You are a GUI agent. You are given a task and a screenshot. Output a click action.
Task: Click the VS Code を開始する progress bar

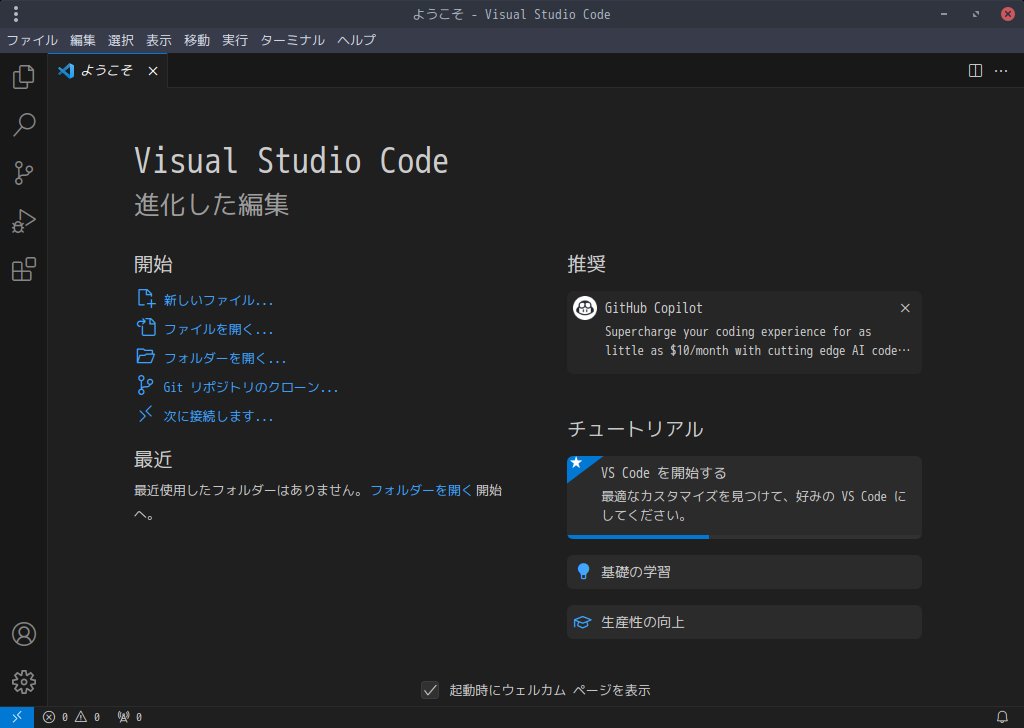(744, 537)
